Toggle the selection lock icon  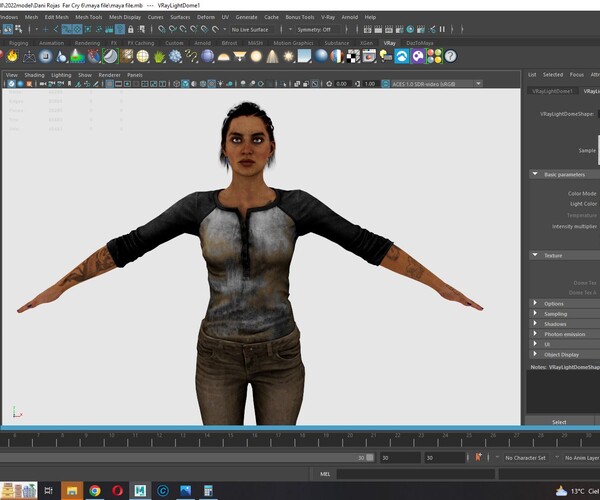coord(131,29)
